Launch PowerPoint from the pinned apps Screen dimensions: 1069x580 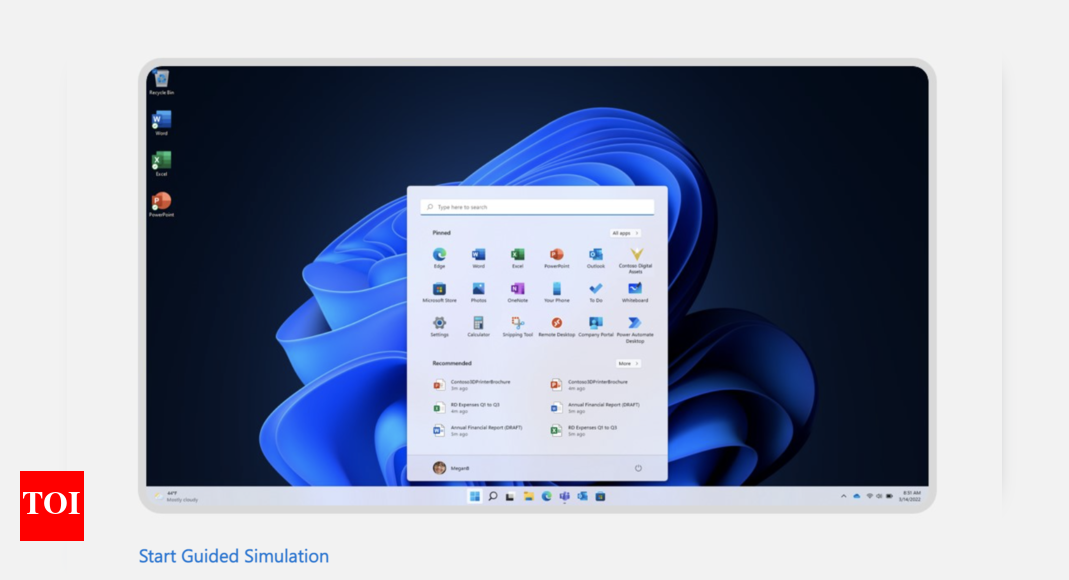556,257
